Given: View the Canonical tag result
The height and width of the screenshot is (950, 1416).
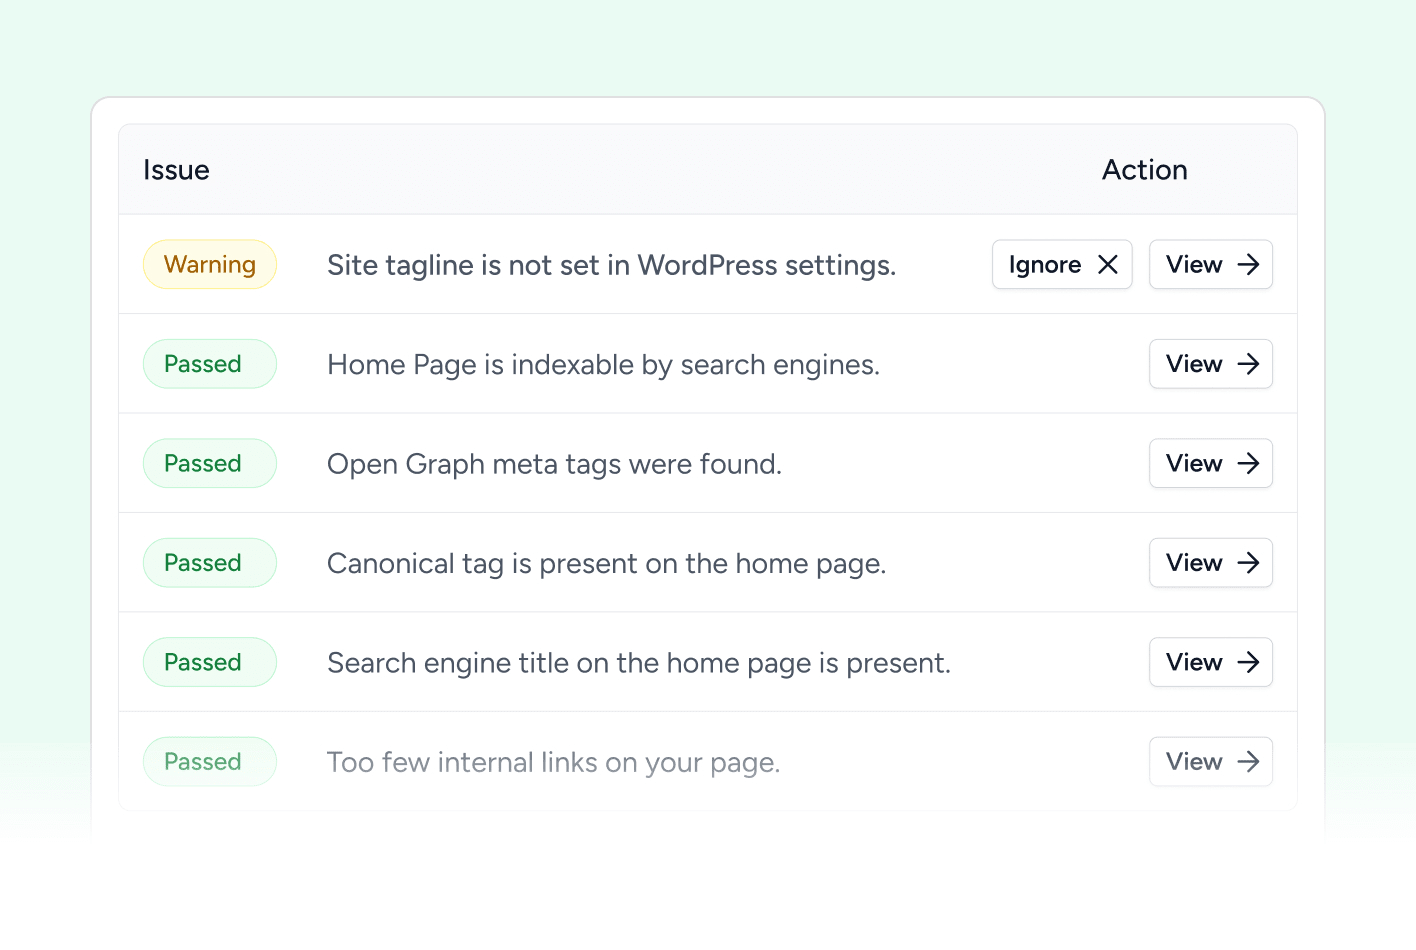Looking at the screenshot, I should 1211,563.
